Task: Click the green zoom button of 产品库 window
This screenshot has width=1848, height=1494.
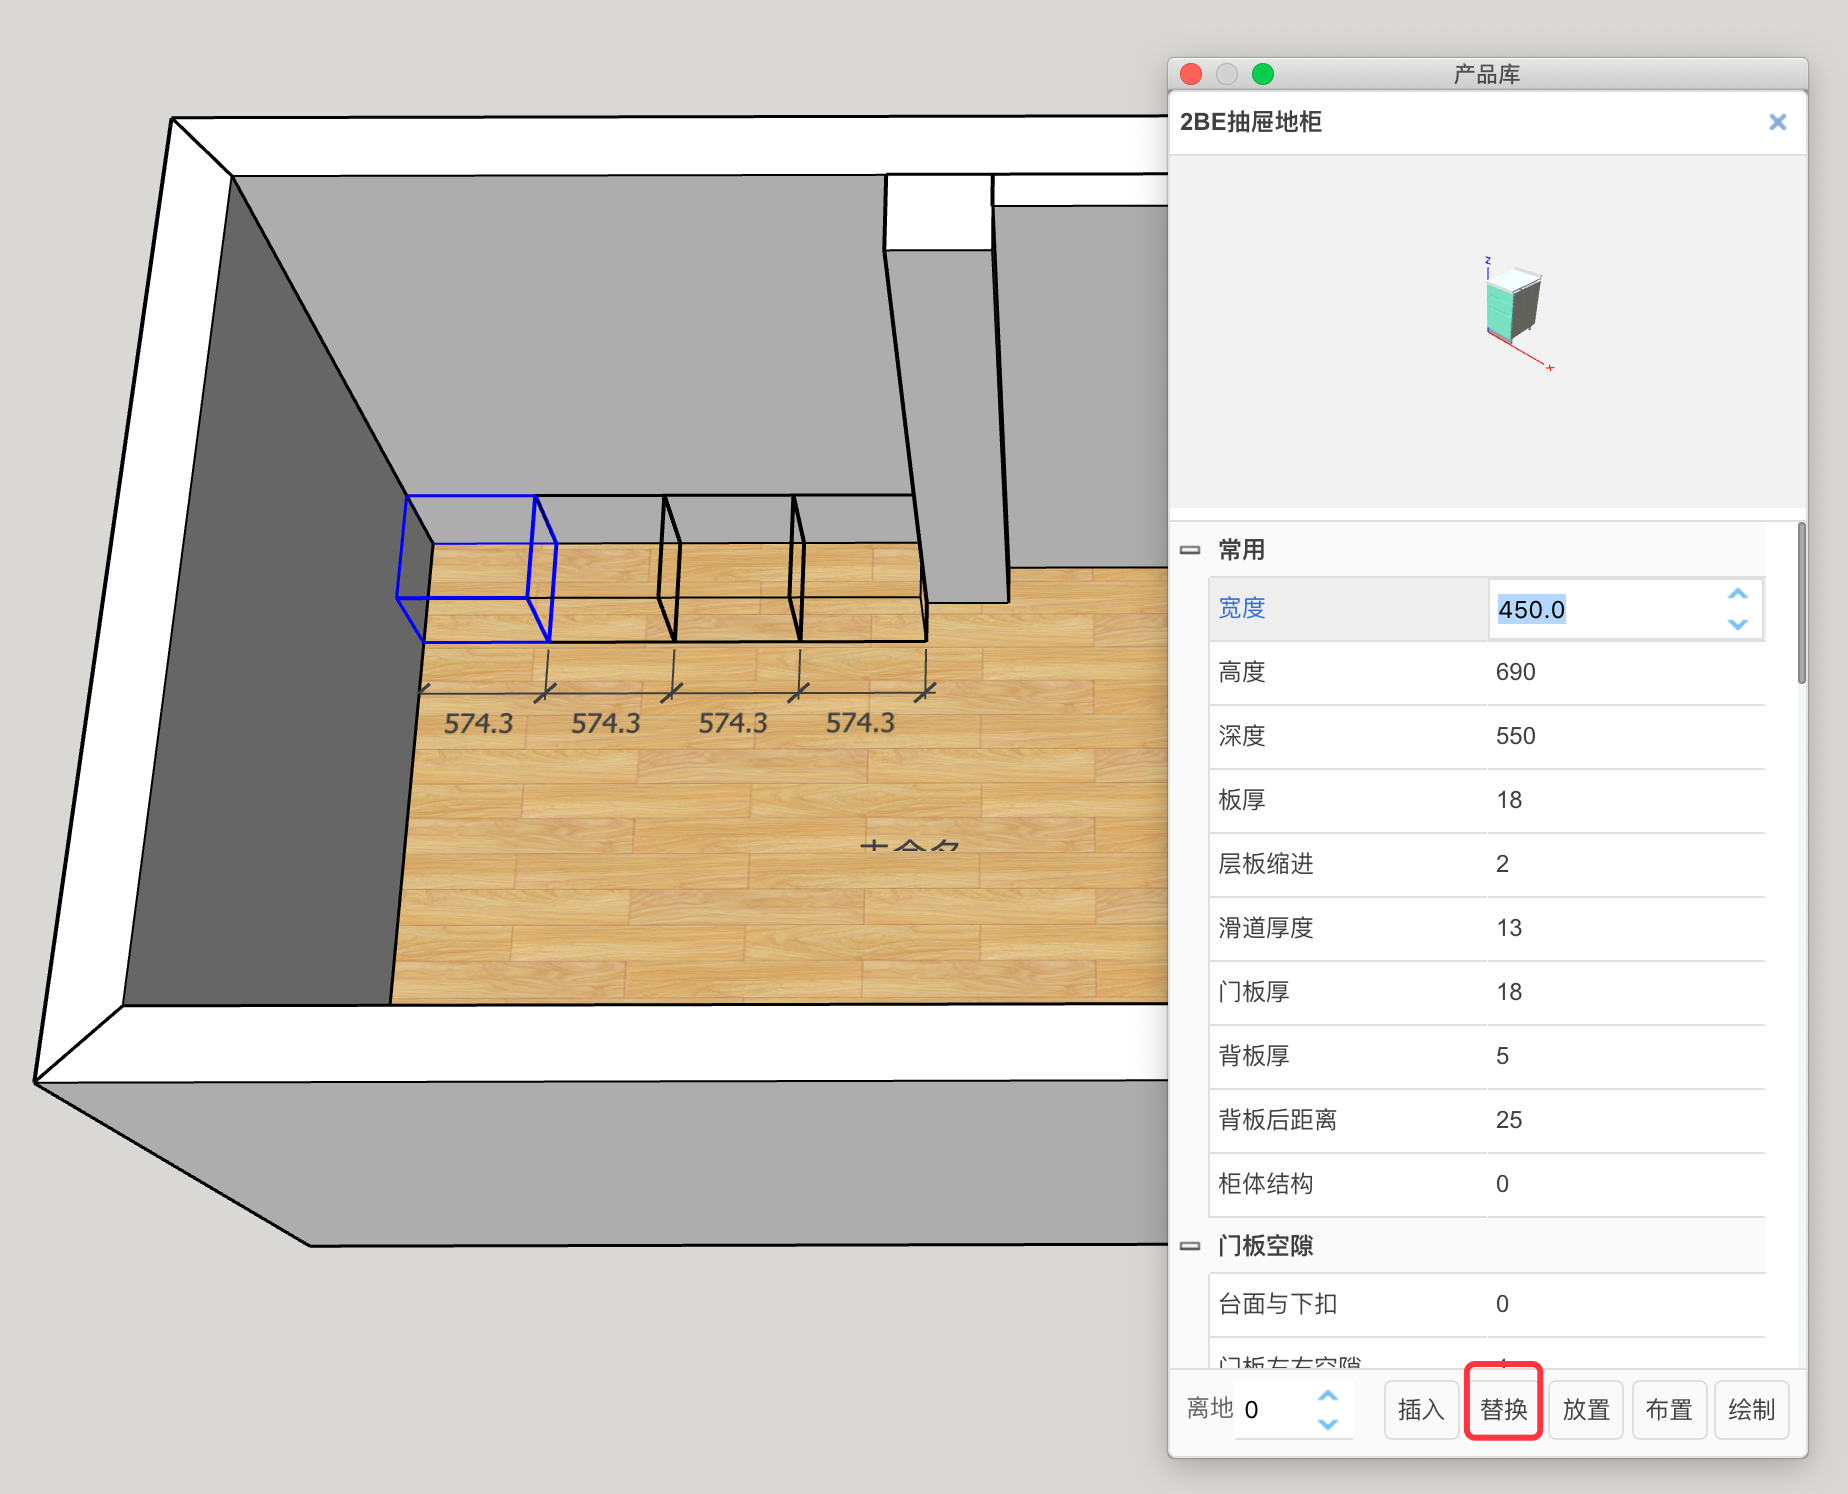Action: (x=1263, y=74)
